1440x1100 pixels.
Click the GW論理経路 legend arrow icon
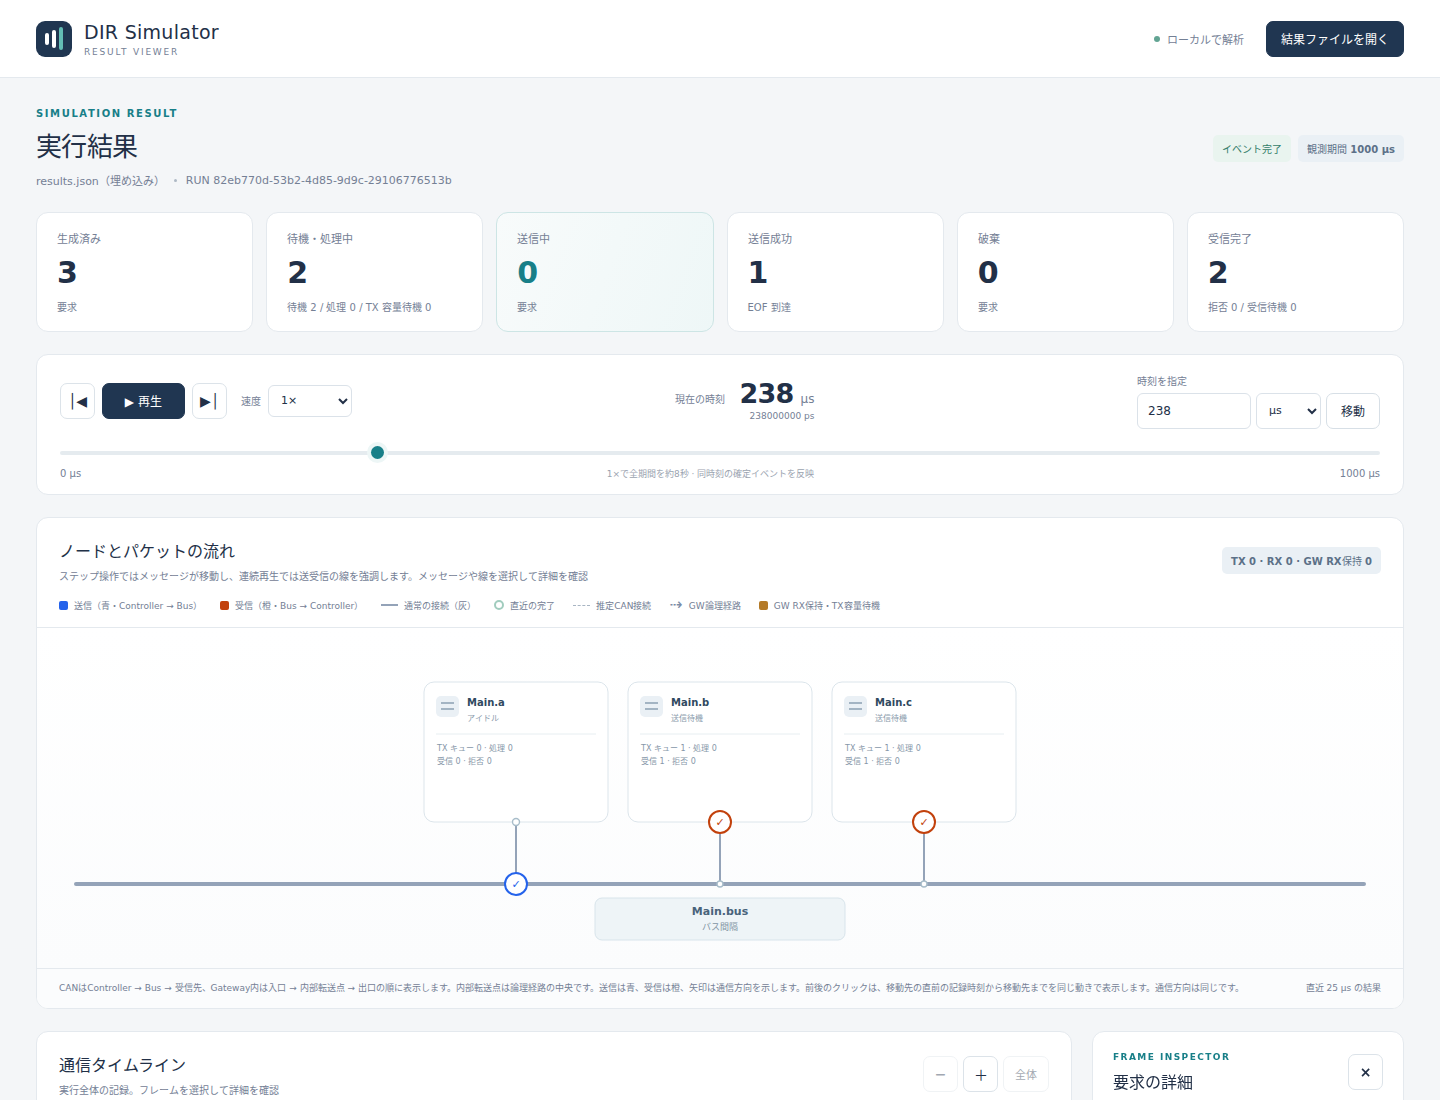click(x=676, y=605)
